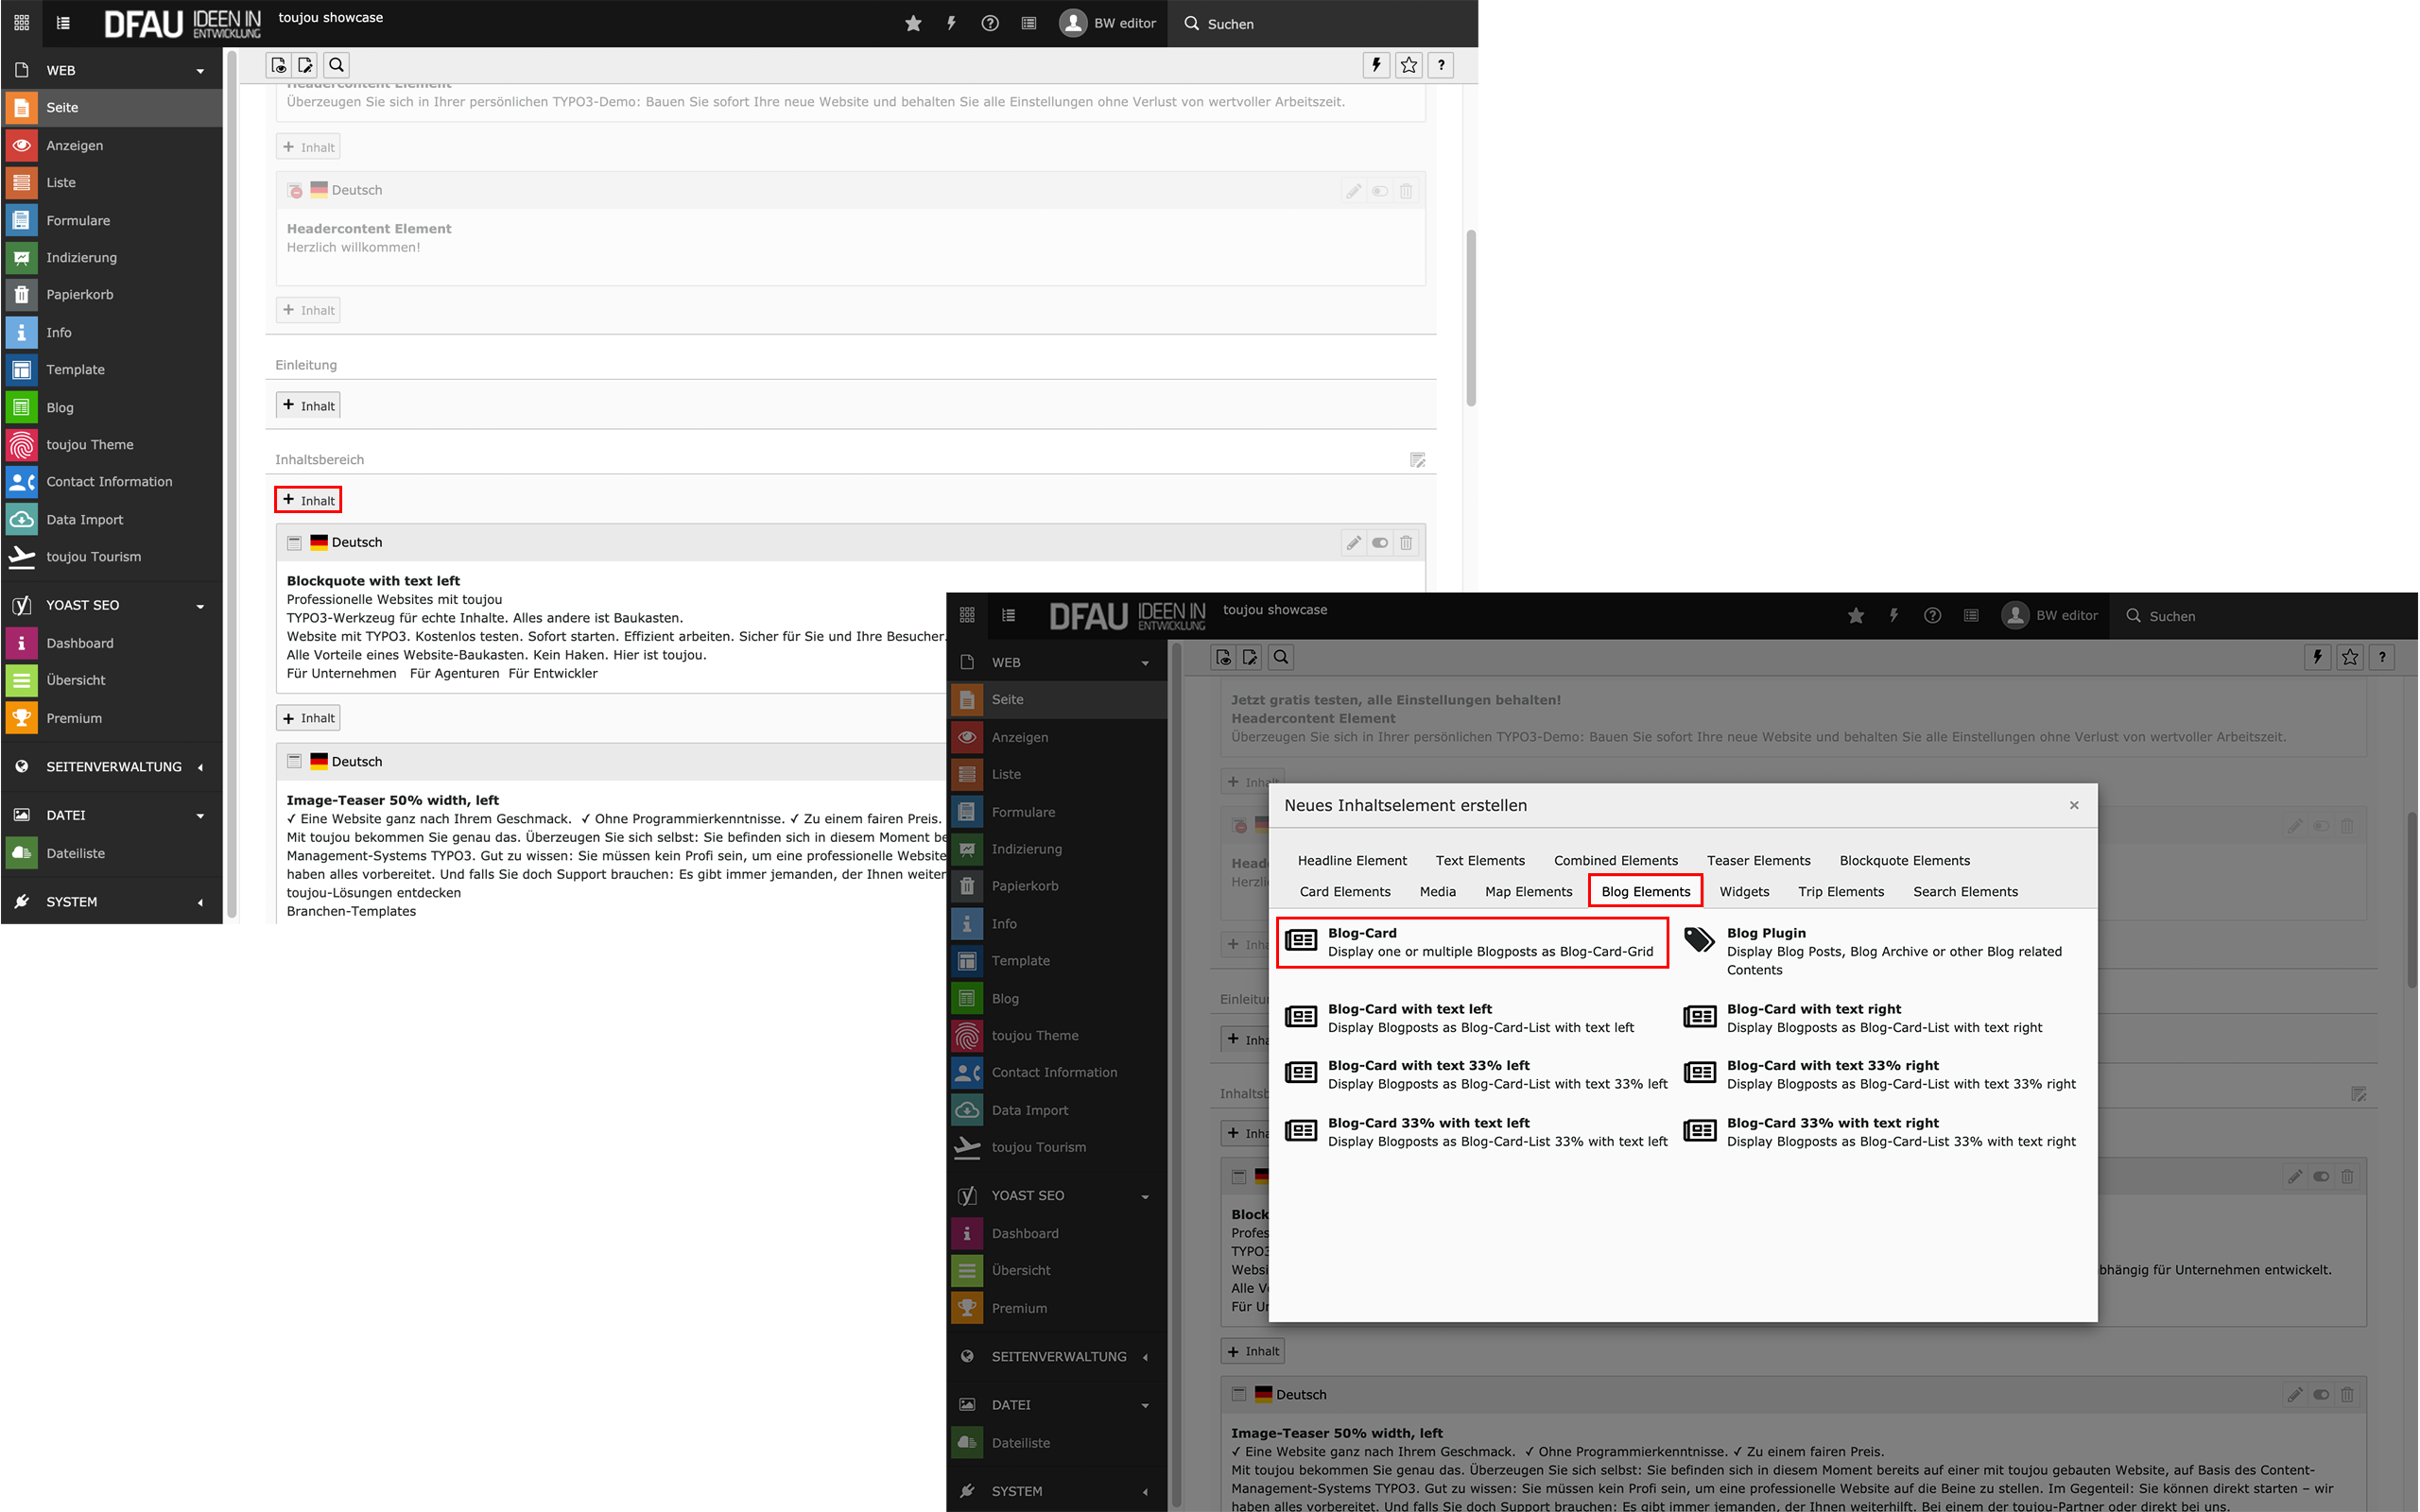Open toujou Theme module in first window
2420x1512 pixels.
112,444
